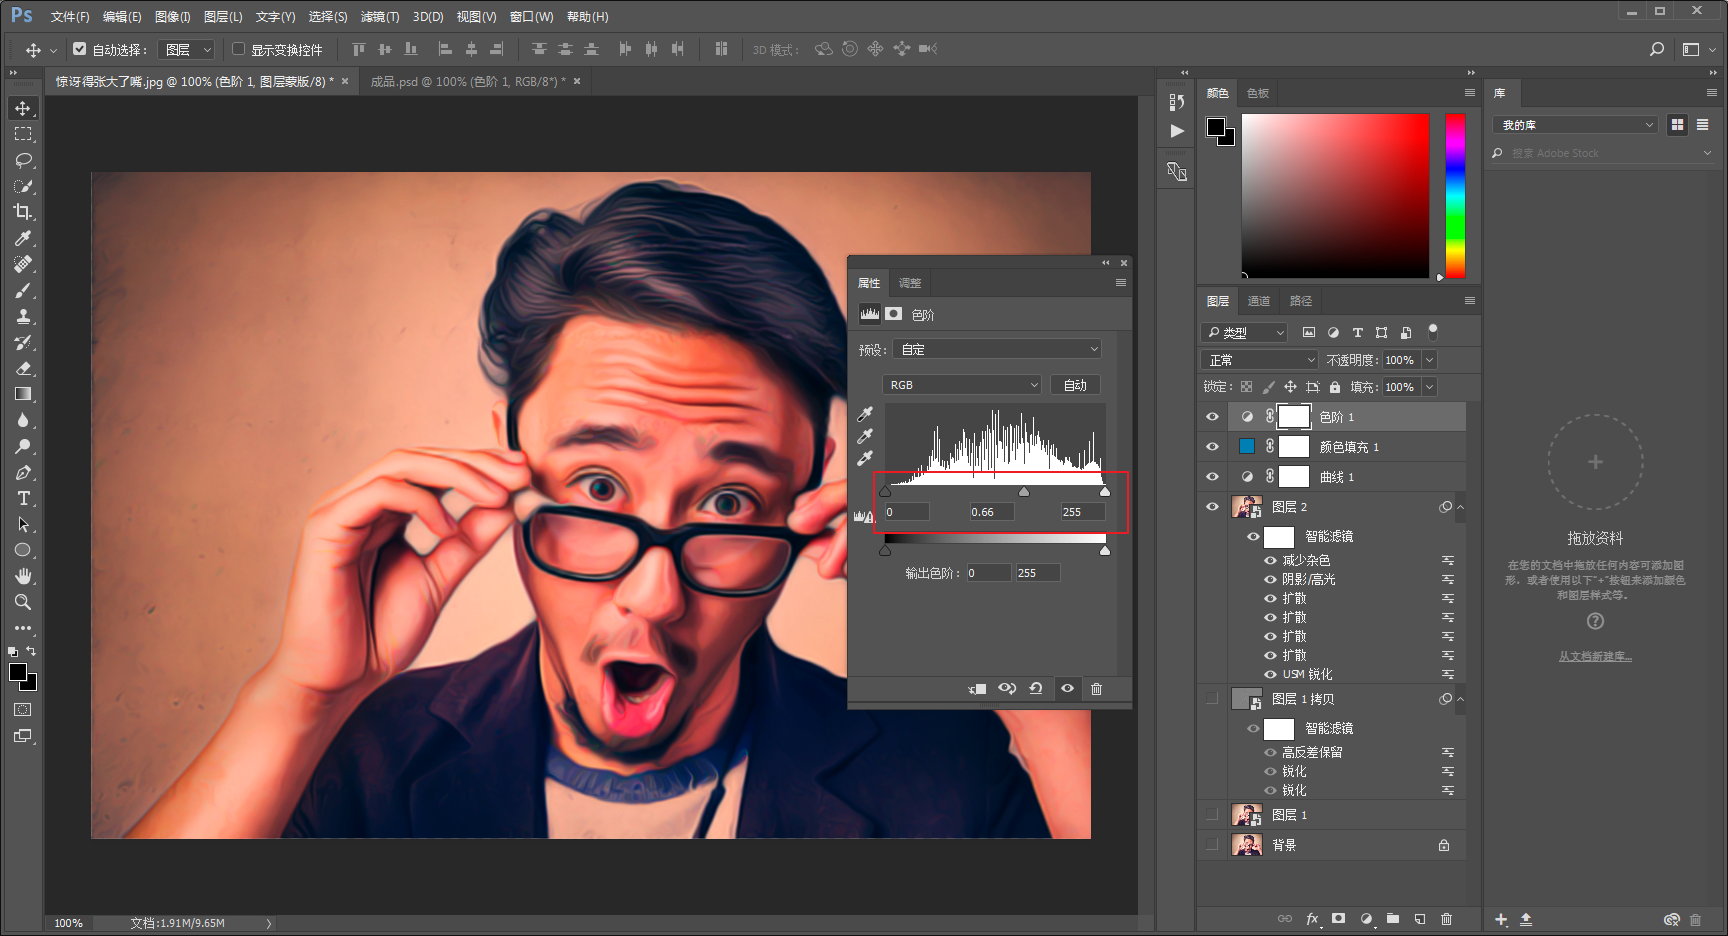Viewport: 1728px width, 936px height.
Task: Pick a color in the red color field
Action: click(1335, 195)
